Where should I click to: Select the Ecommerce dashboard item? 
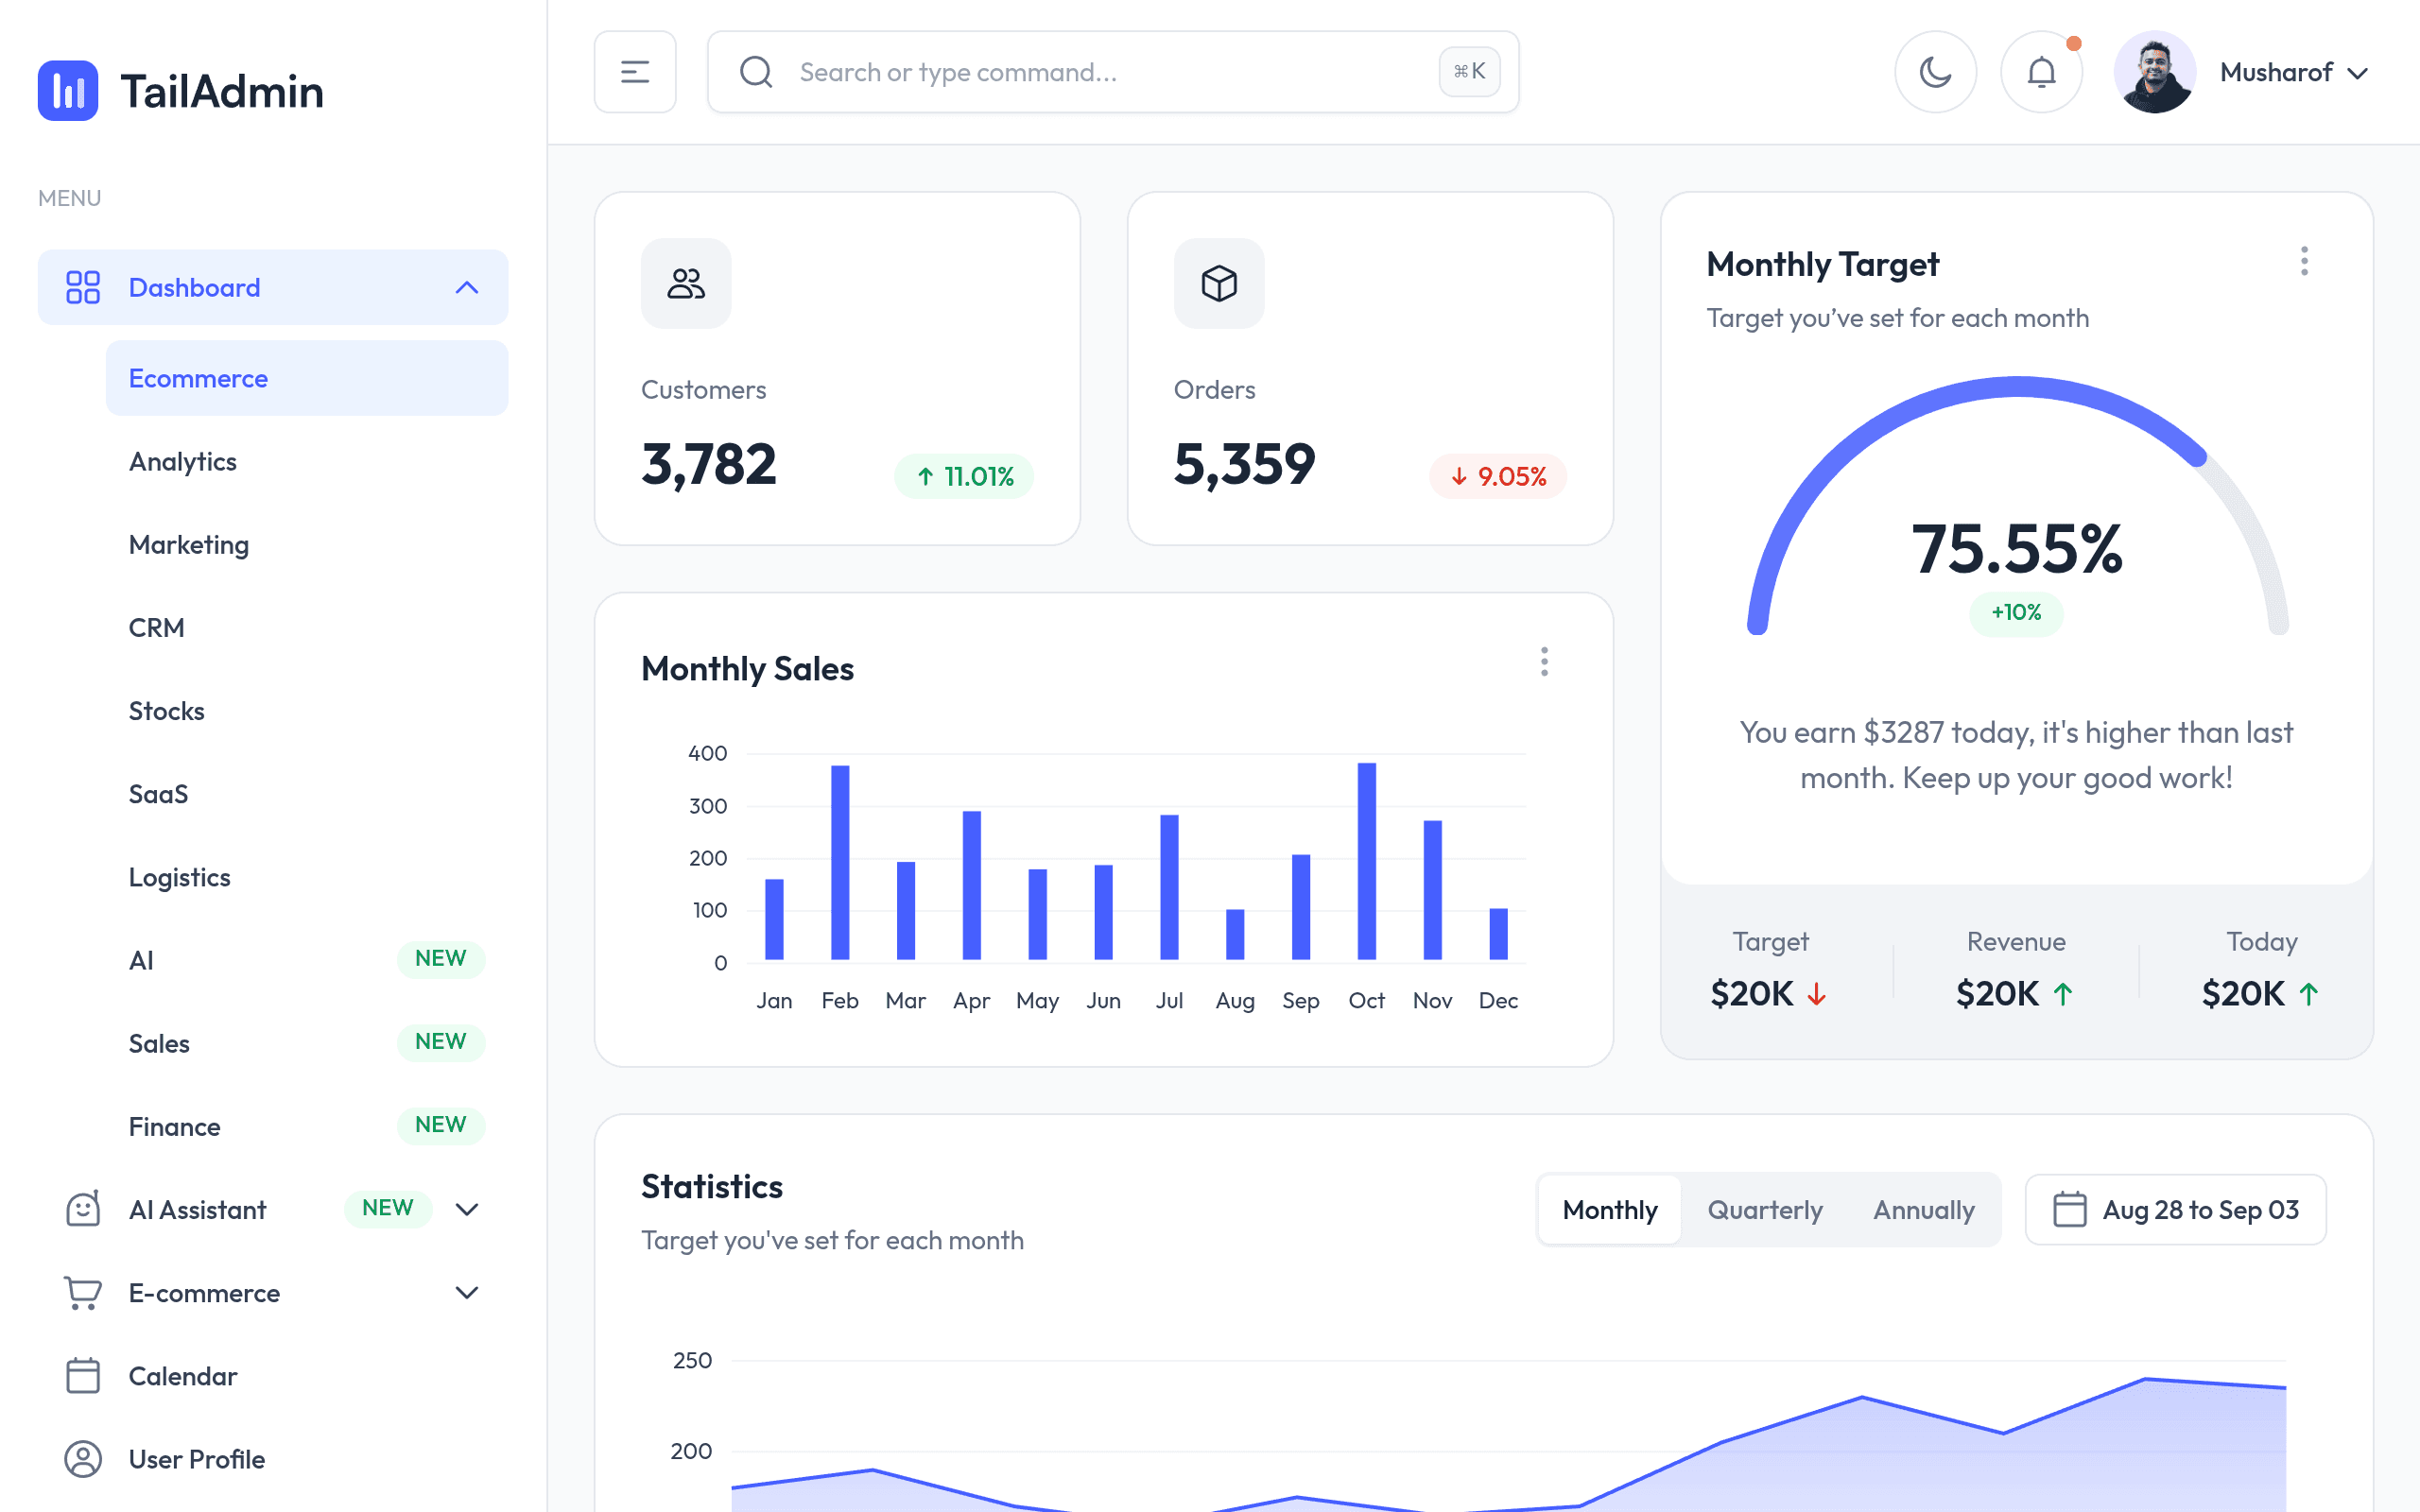(307, 378)
